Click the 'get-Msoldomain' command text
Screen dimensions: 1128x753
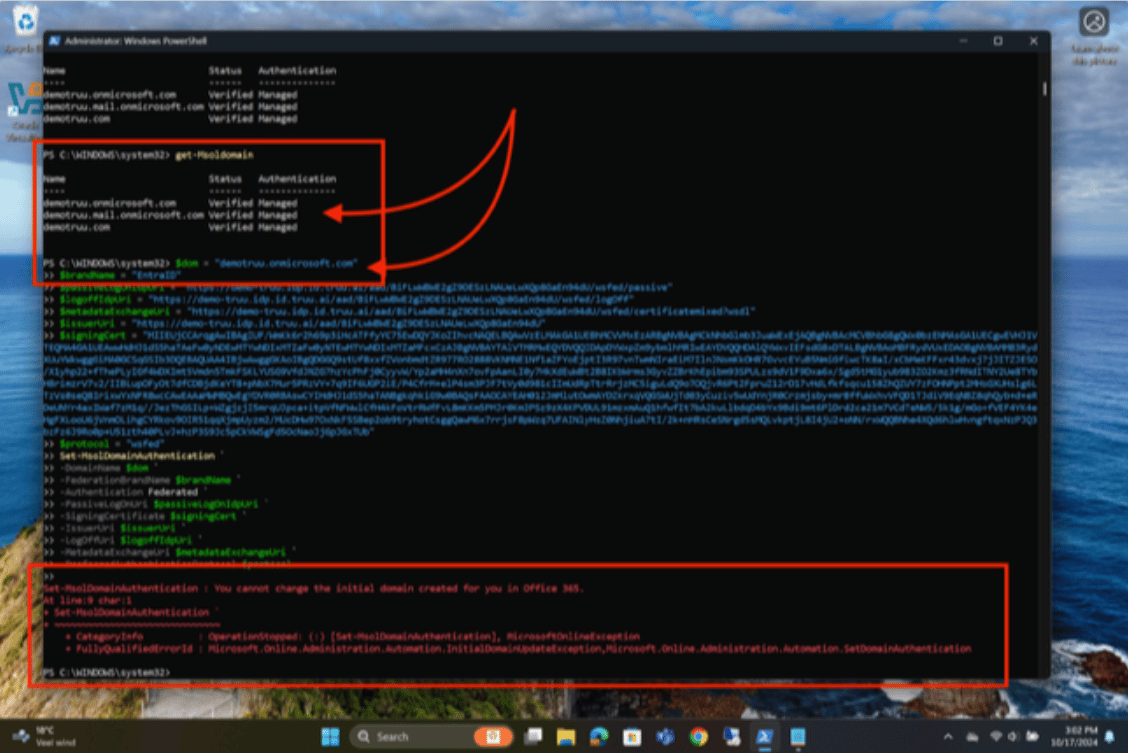point(214,155)
